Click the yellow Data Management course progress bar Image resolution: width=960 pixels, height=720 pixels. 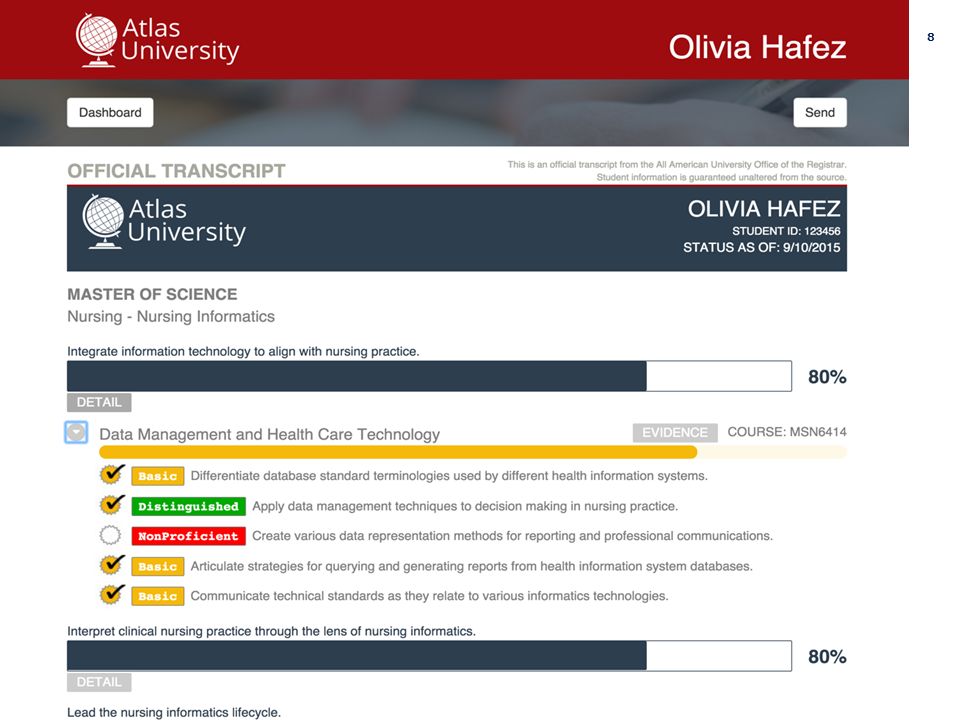pyautogui.click(x=473, y=452)
